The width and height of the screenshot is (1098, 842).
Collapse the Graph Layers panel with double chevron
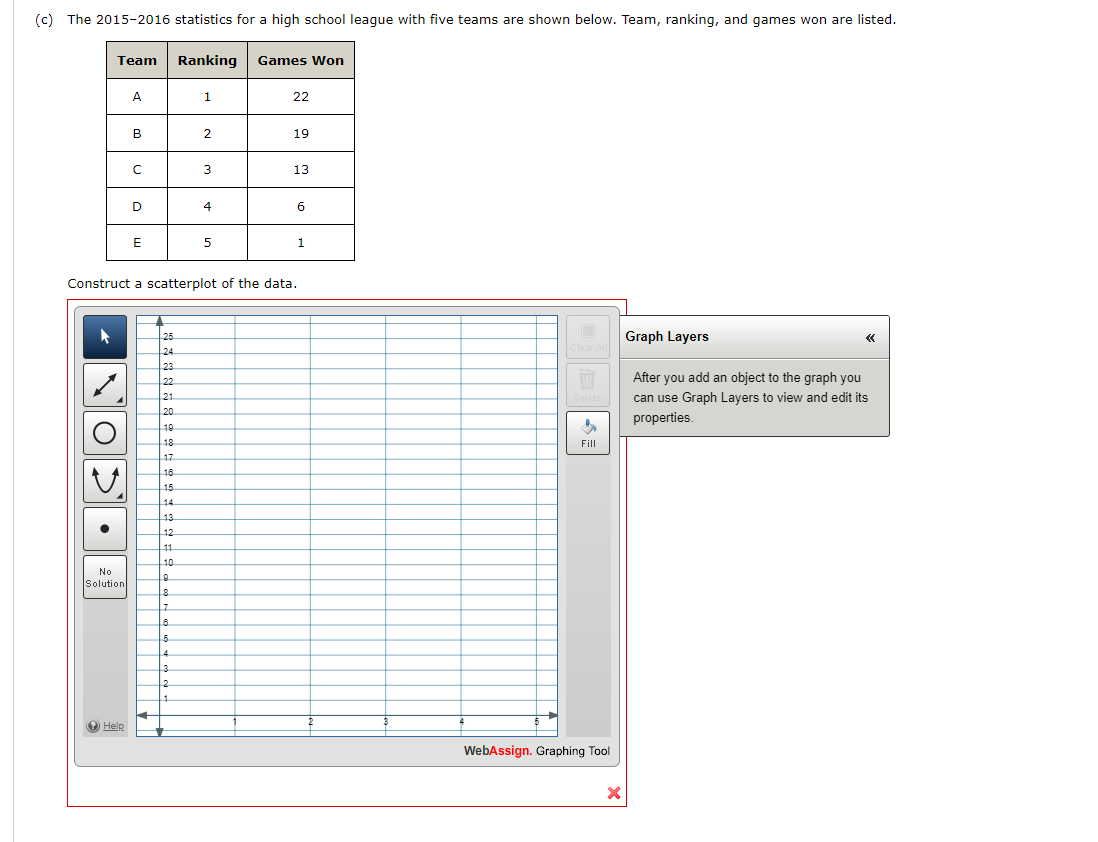(871, 337)
